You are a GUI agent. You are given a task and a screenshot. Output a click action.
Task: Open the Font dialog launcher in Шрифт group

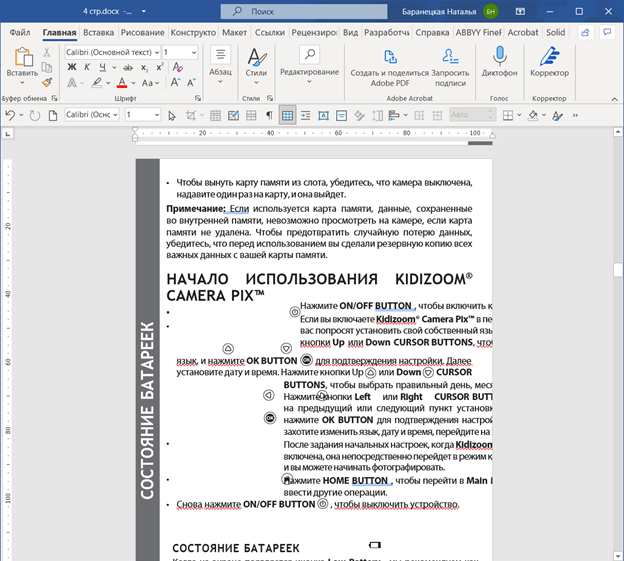point(198,98)
